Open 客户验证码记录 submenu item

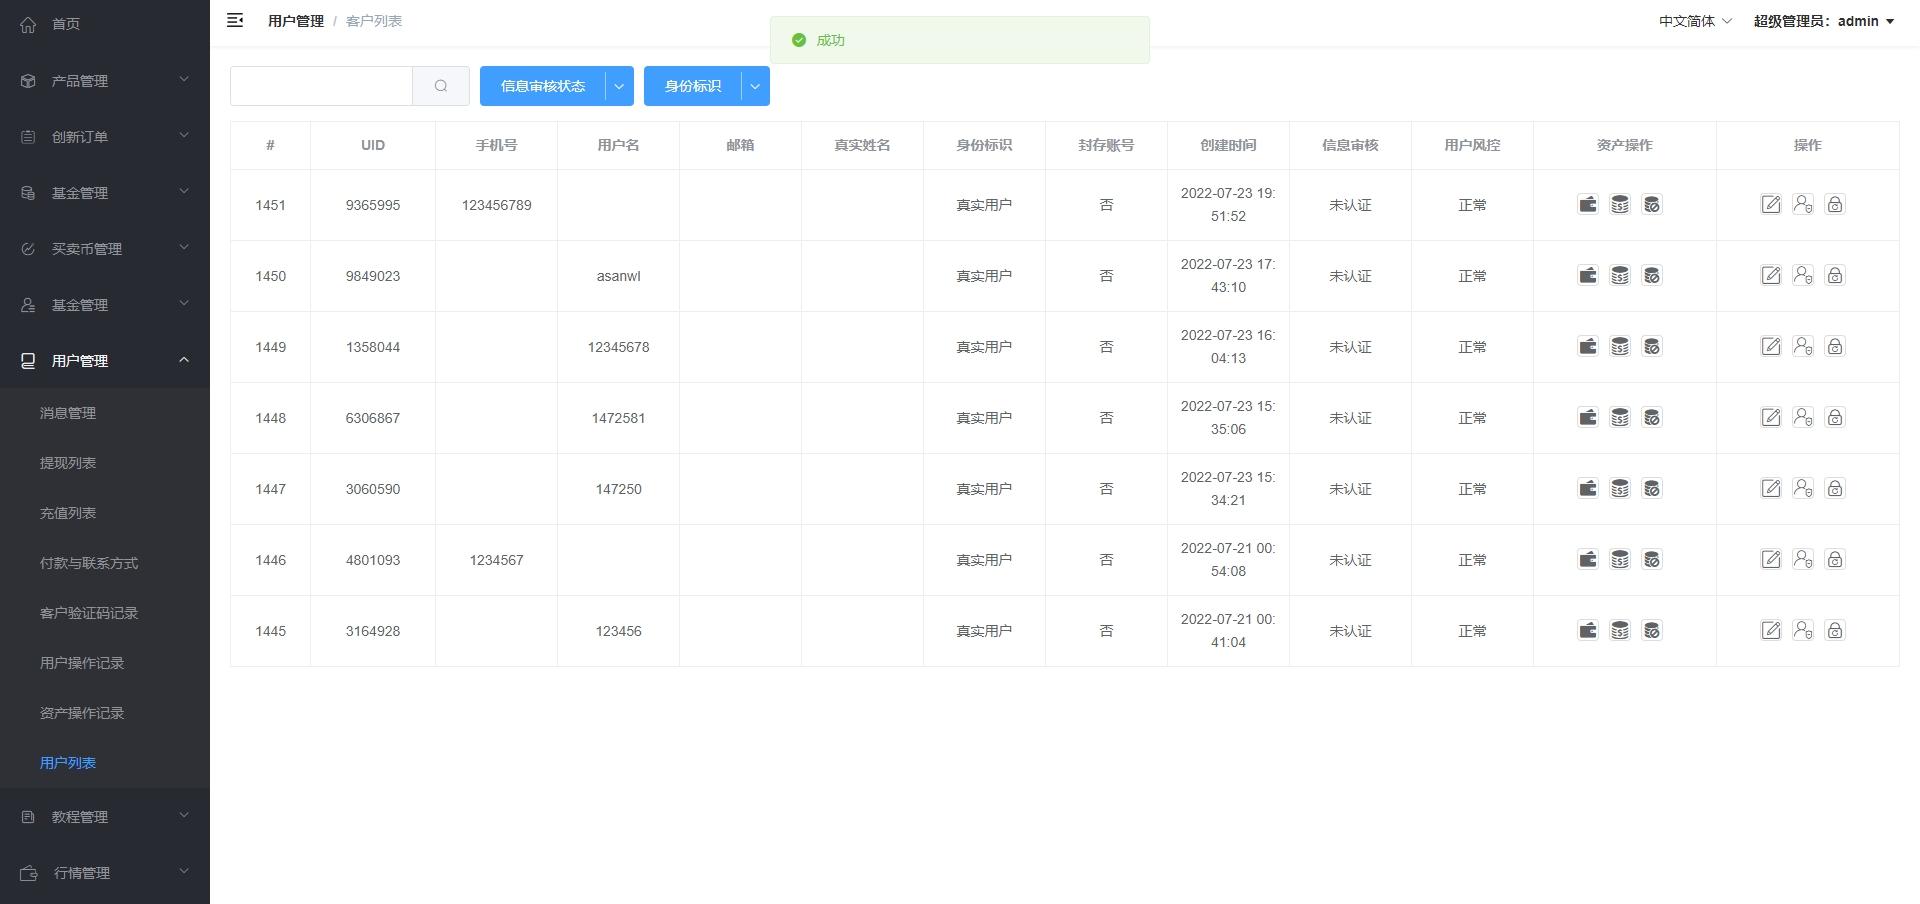point(105,613)
